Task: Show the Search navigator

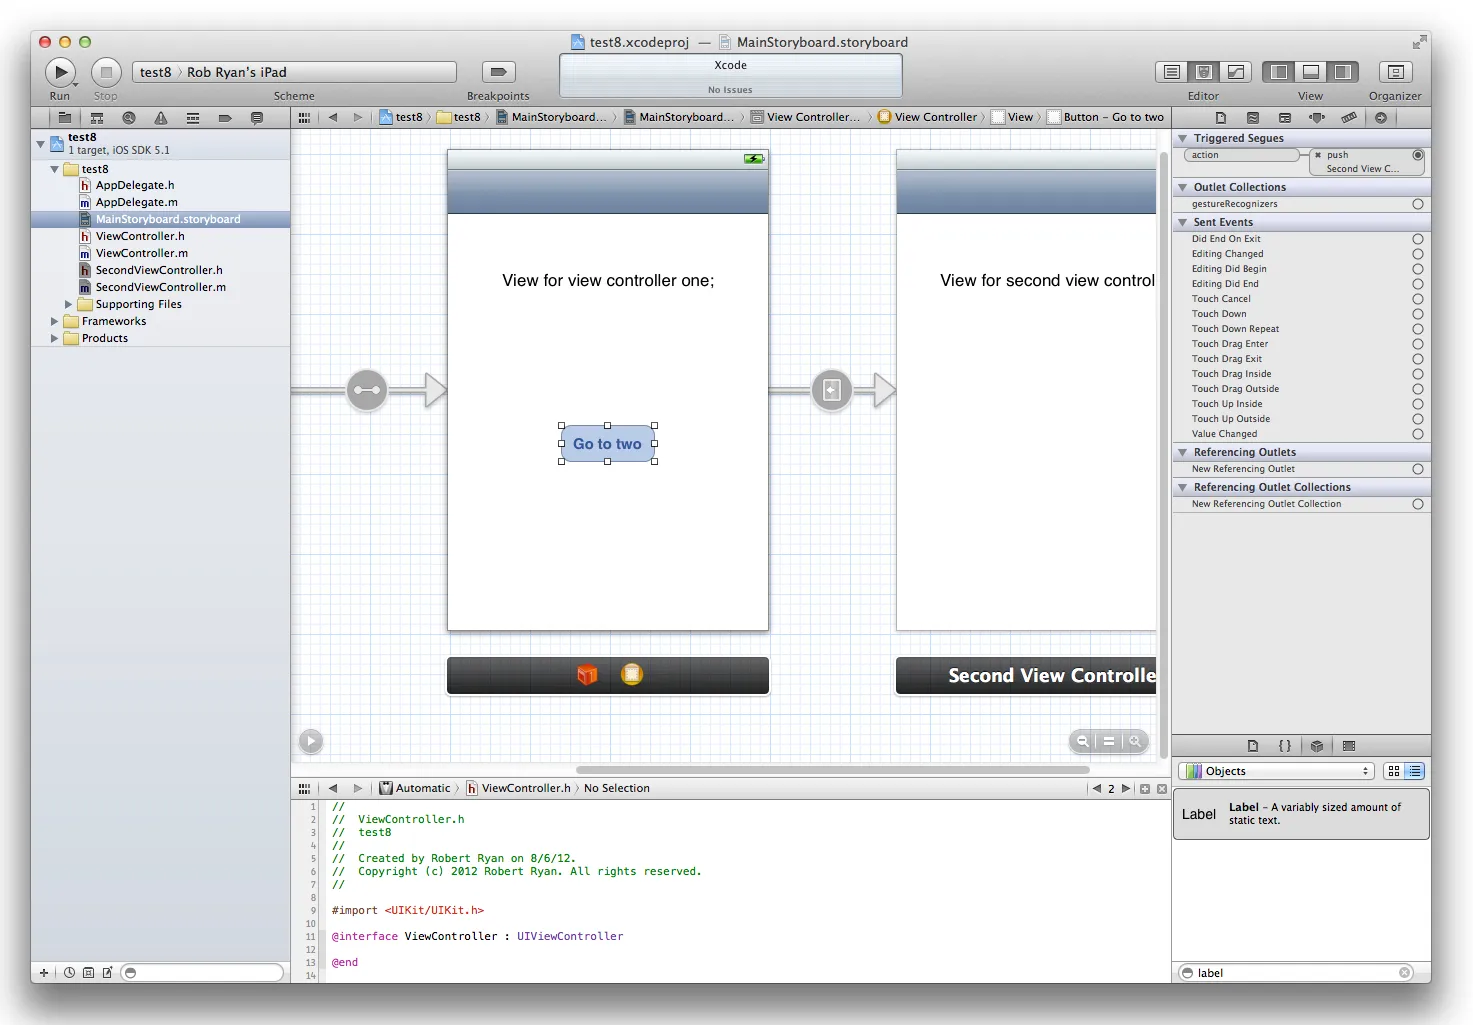Action: [x=129, y=118]
